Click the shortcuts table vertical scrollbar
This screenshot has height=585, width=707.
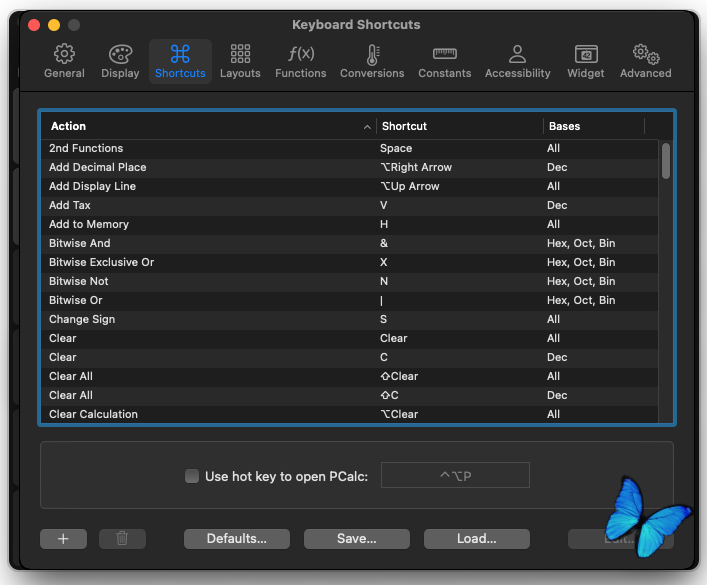[x=666, y=161]
